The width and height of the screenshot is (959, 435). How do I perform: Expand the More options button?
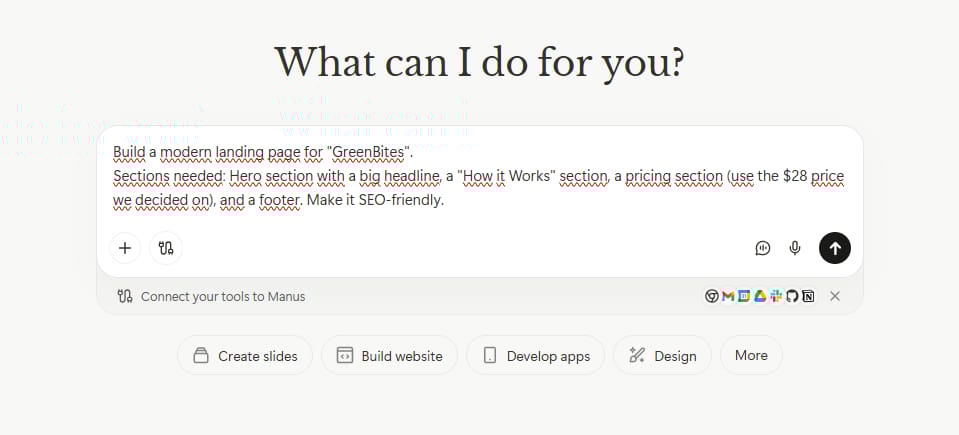751,355
